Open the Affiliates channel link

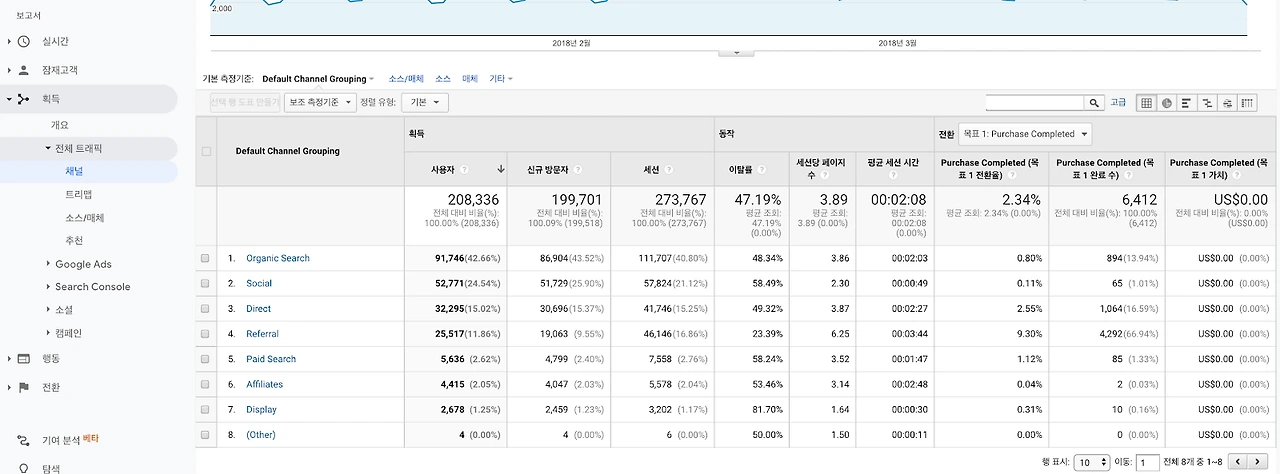pyautogui.click(x=264, y=384)
